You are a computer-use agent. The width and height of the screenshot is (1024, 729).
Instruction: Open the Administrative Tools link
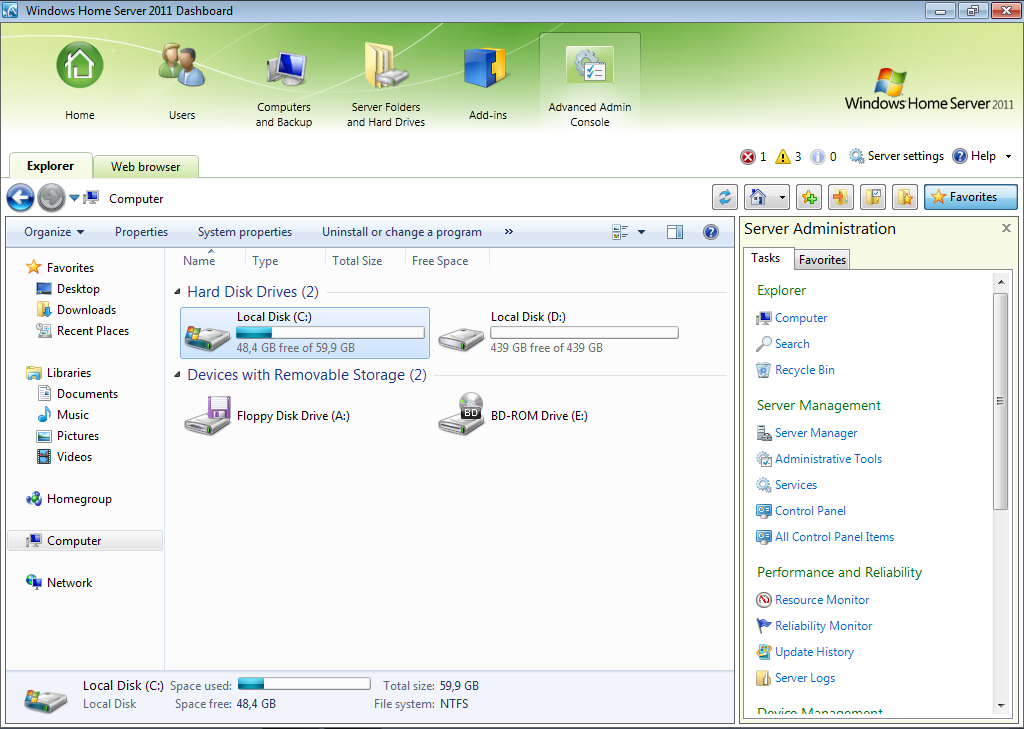point(828,459)
